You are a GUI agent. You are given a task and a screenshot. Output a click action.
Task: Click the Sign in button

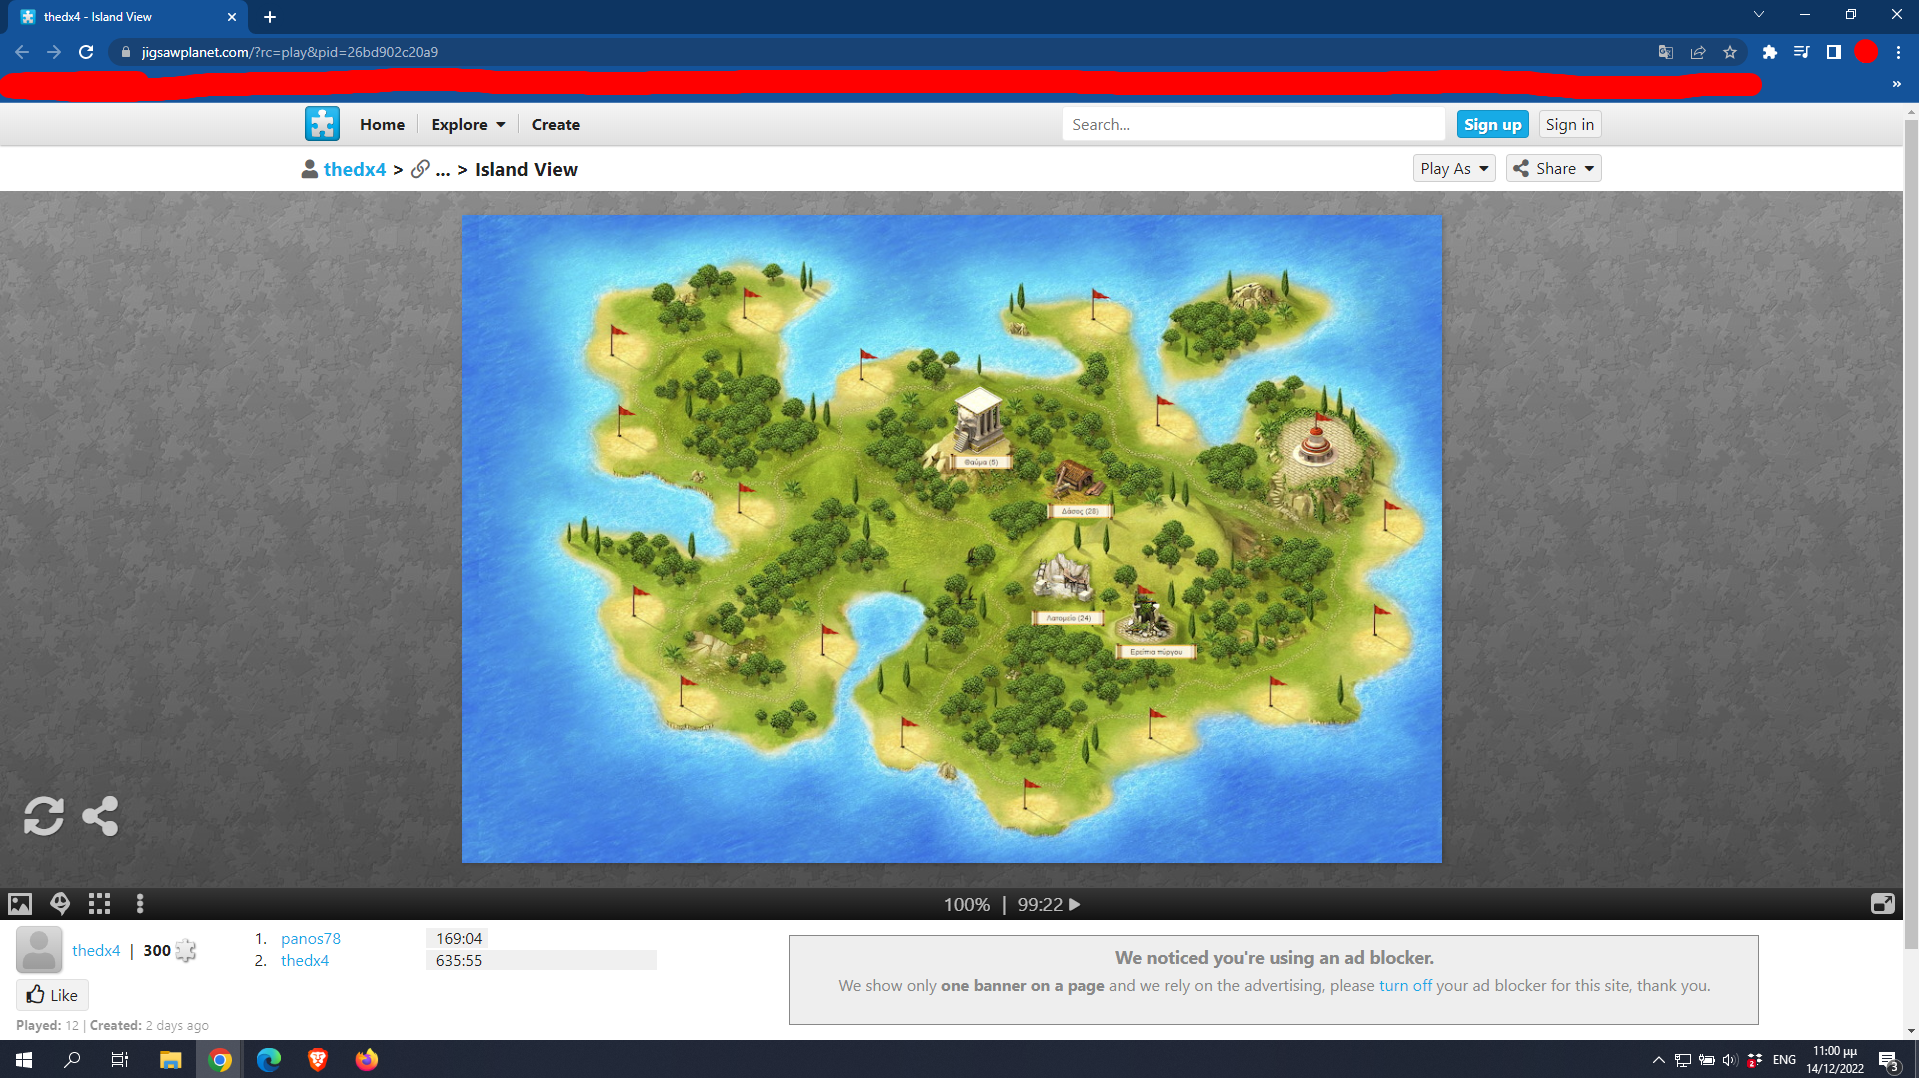tap(1569, 124)
